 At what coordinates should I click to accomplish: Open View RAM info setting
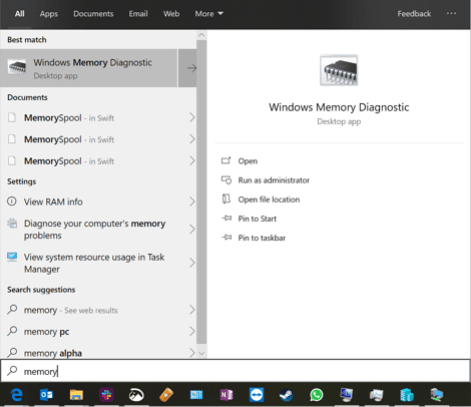coord(98,202)
